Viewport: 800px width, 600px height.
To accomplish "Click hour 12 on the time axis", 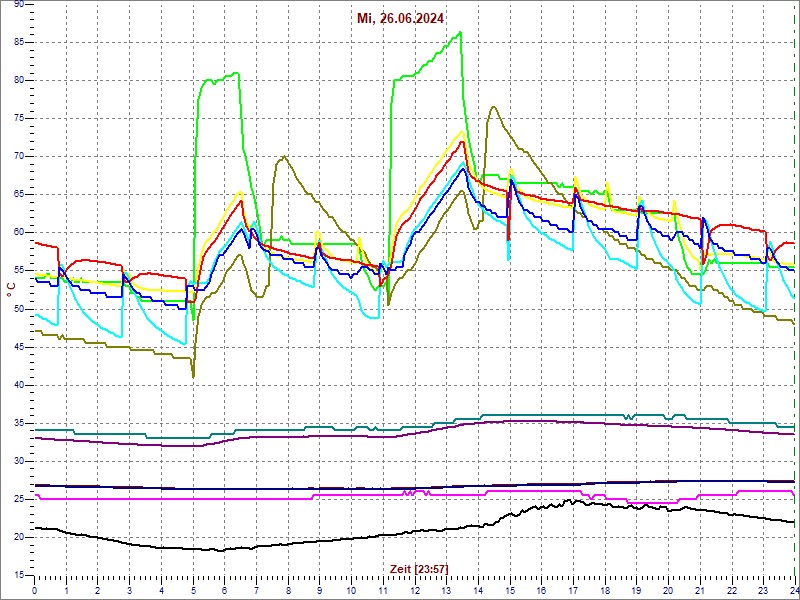I will coord(414,589).
